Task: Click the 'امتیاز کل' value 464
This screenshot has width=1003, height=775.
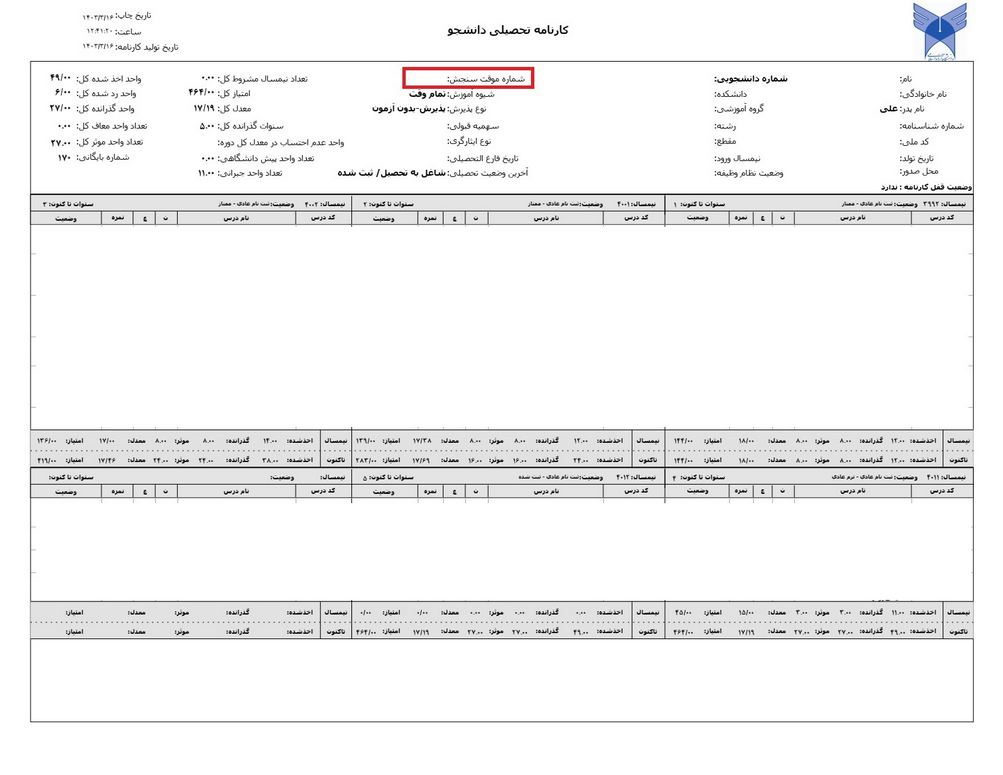Action: tap(203, 93)
